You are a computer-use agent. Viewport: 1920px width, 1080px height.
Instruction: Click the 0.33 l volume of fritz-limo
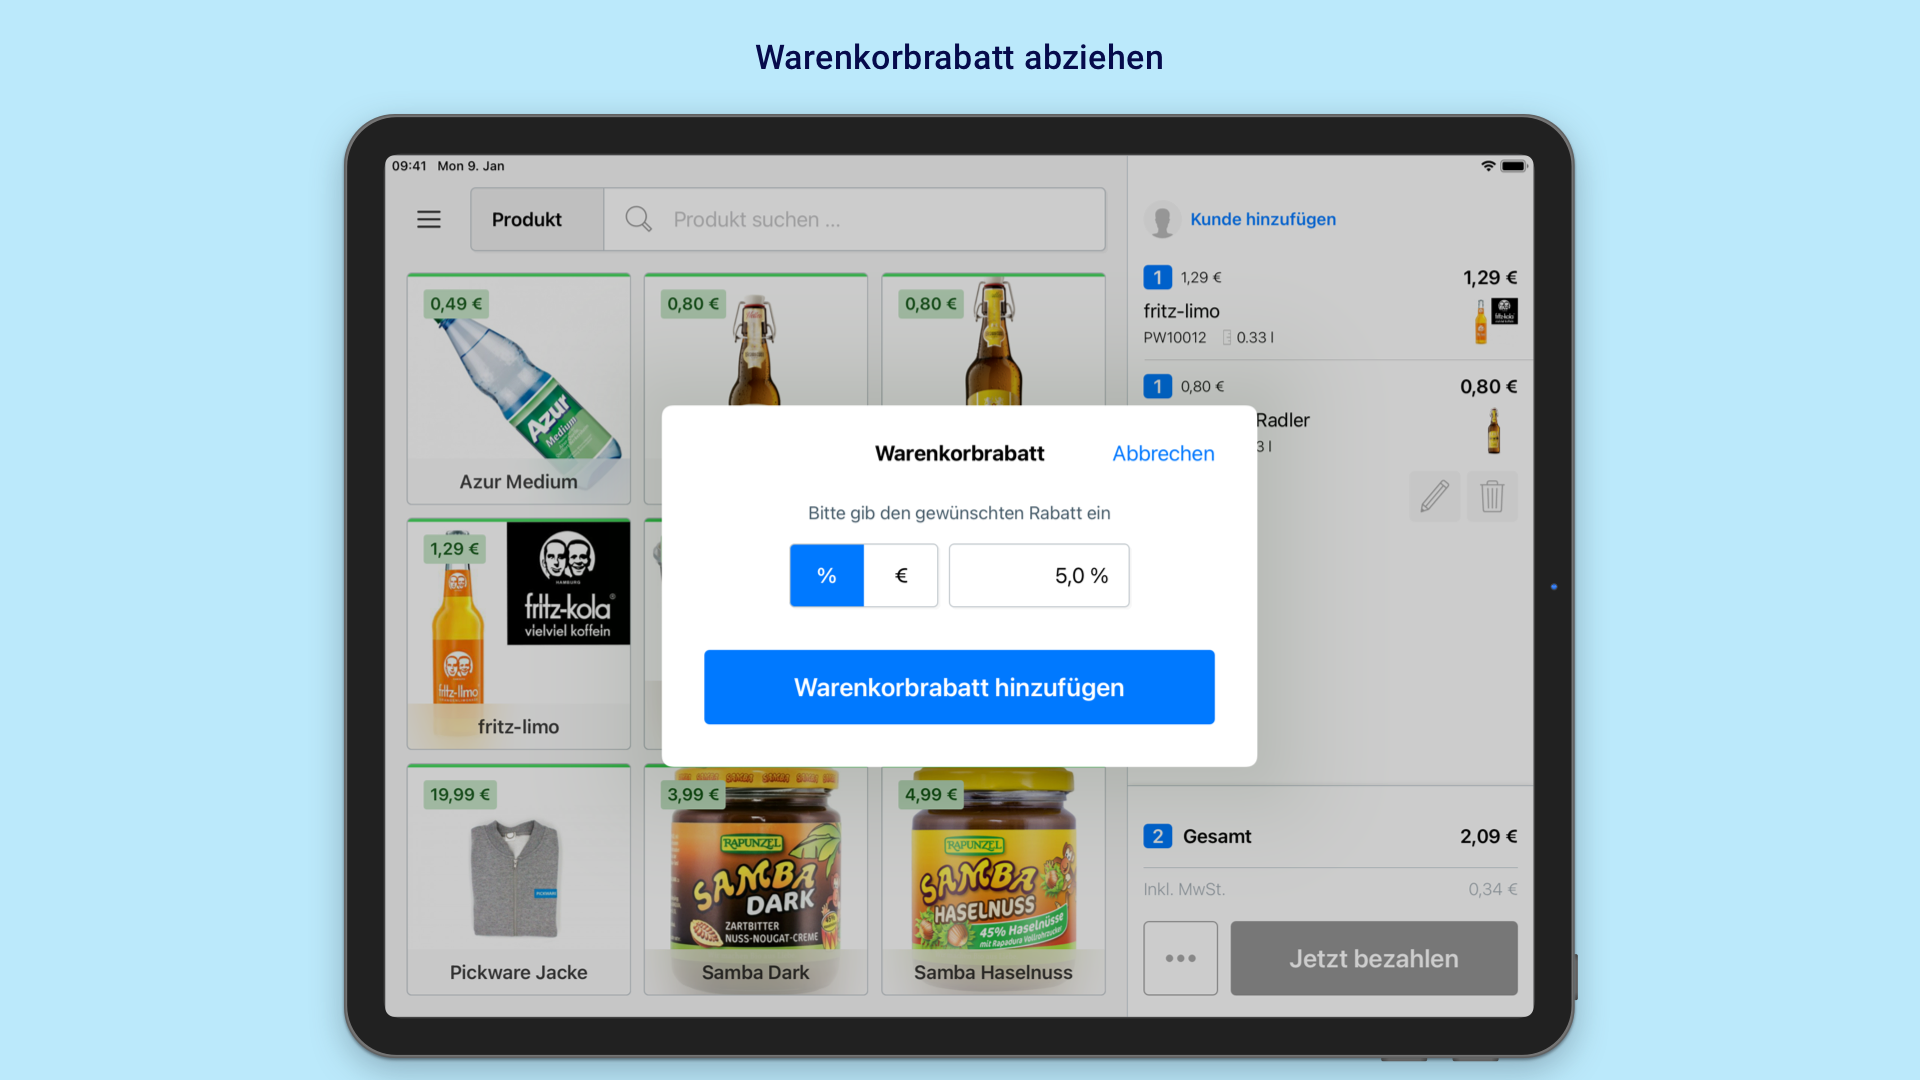[1255, 338]
